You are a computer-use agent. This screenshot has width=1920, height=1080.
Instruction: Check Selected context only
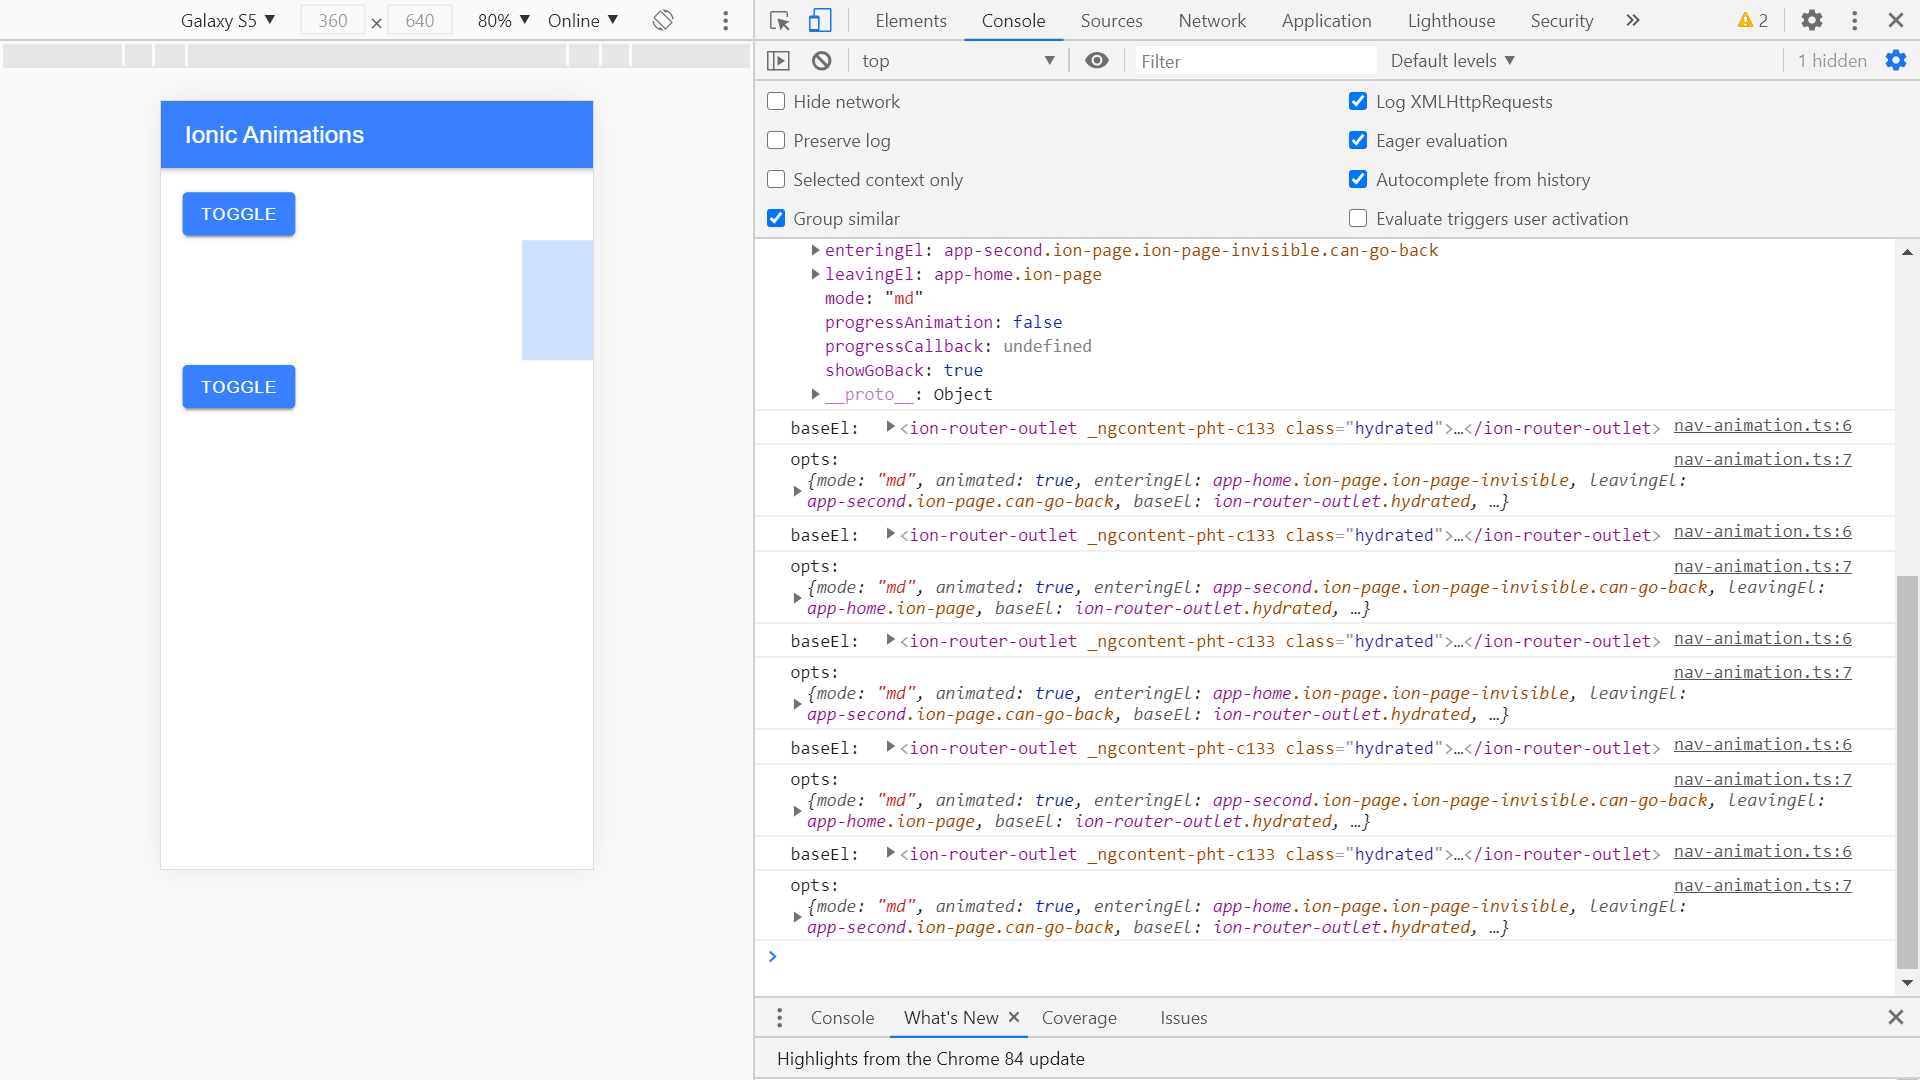[776, 179]
